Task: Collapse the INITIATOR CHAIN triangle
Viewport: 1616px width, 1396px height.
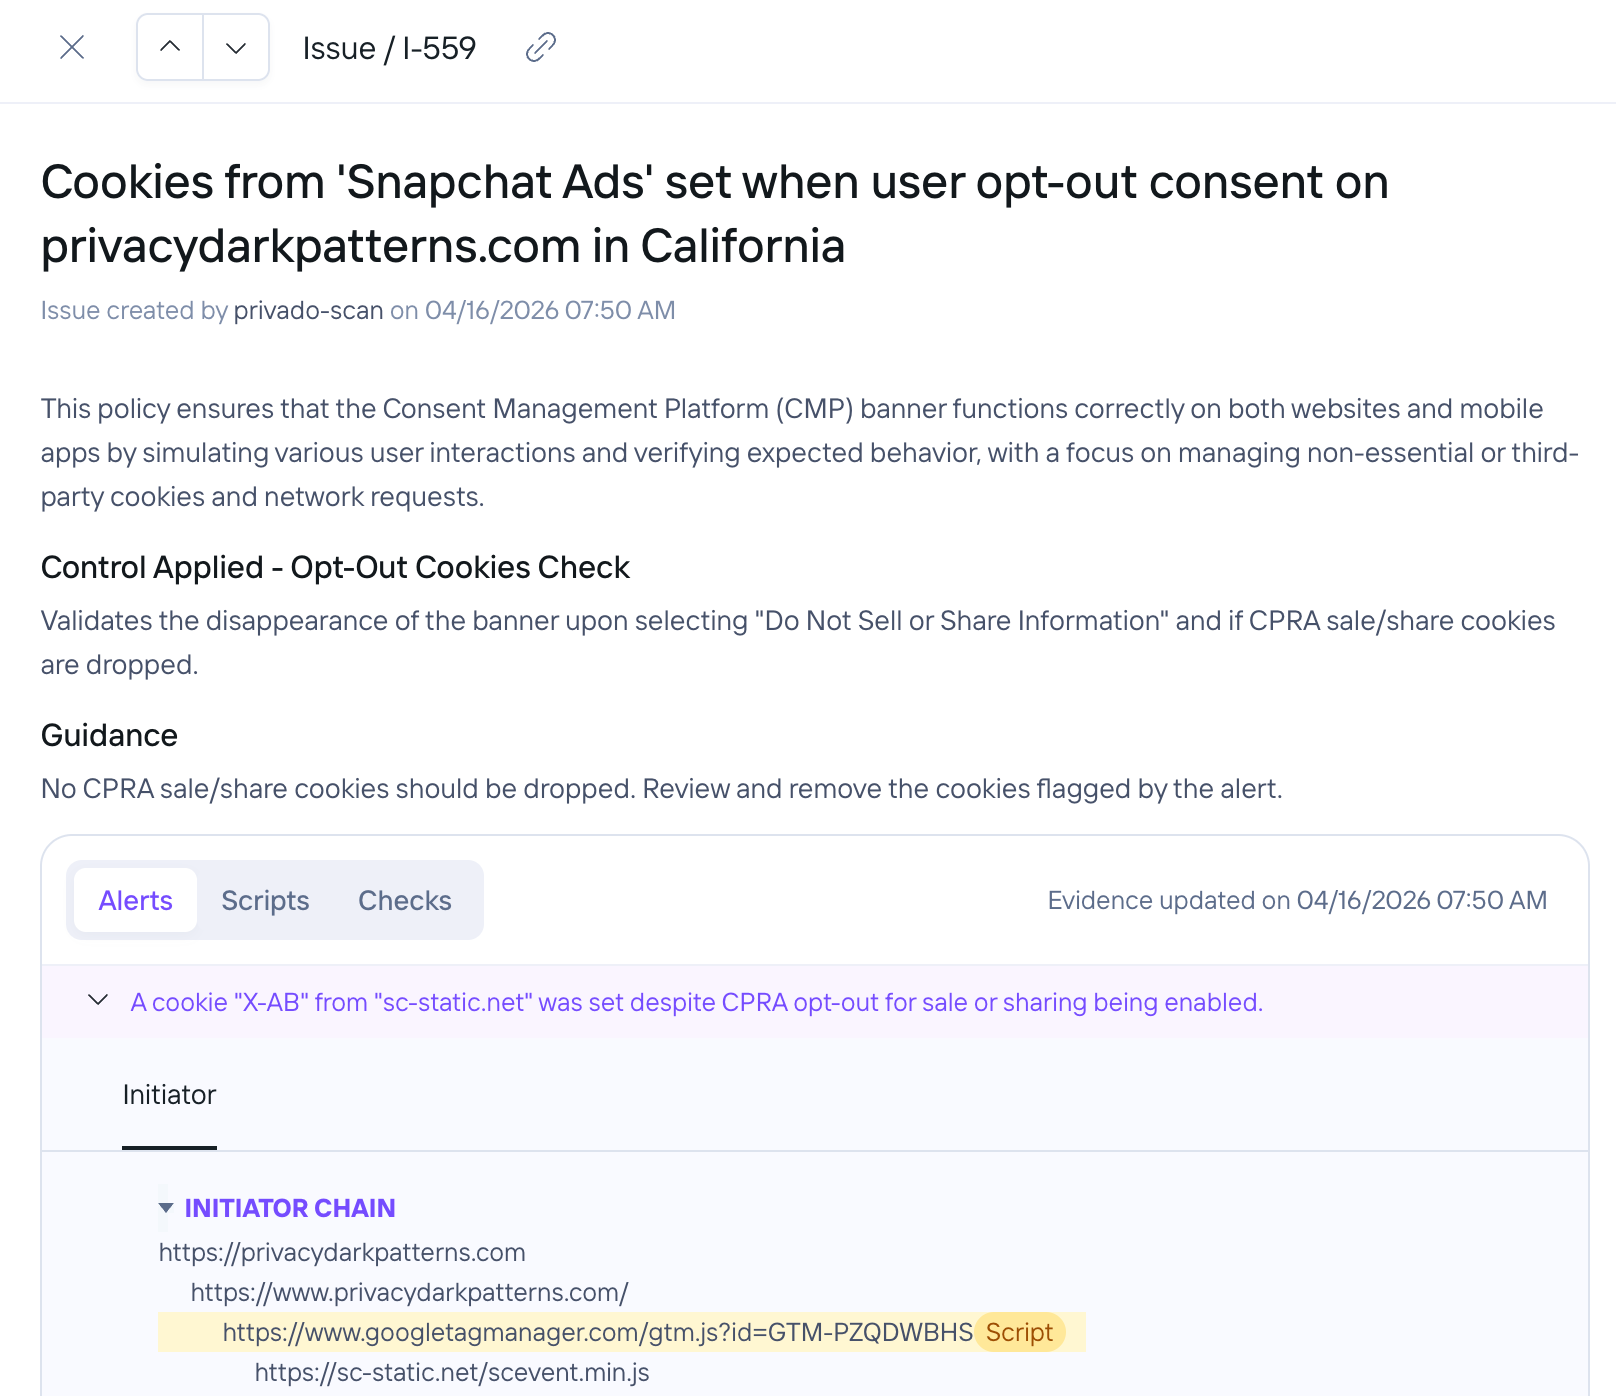Action: pos(166,1208)
